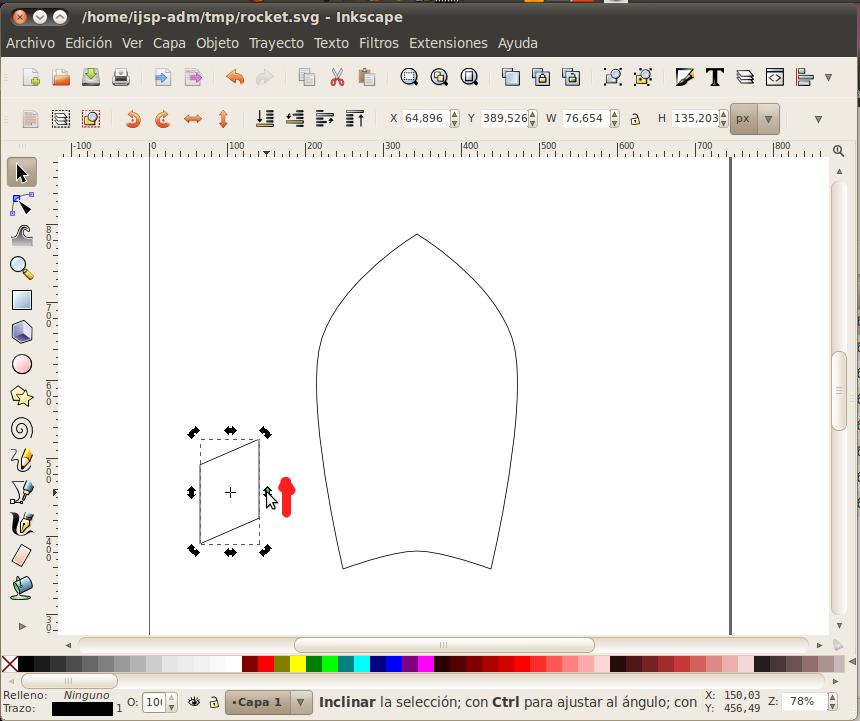860x721 pixels.
Task: Click Zoom to fit drawing icon
Action: click(439, 77)
